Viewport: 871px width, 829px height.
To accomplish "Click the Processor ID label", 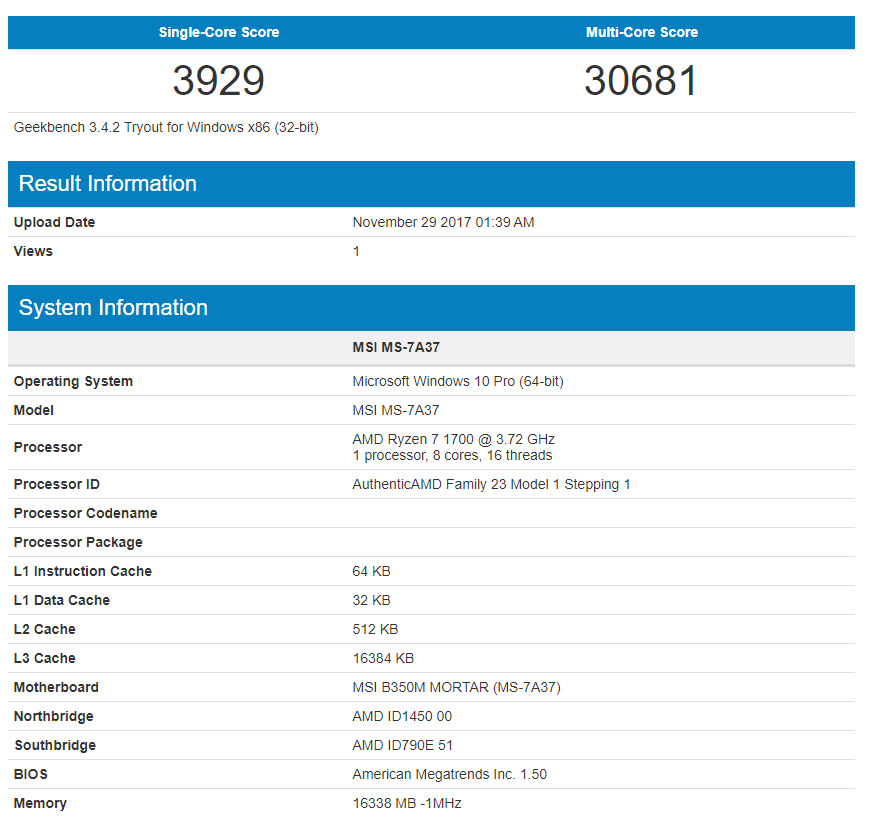I will coord(57,484).
